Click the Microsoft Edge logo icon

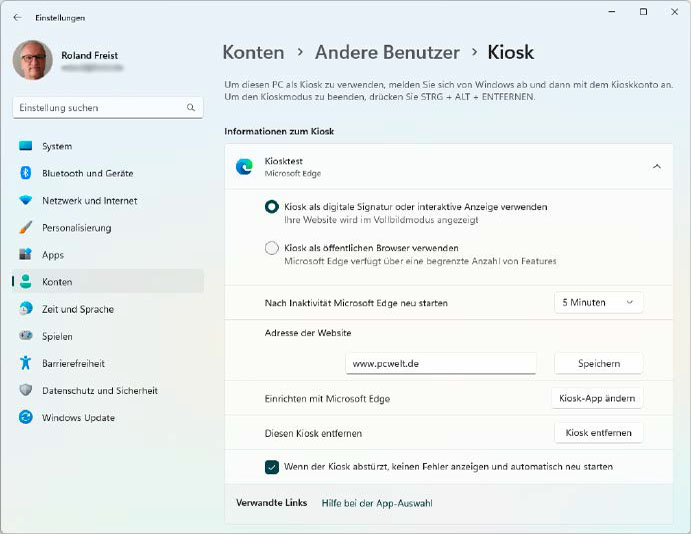coord(244,167)
